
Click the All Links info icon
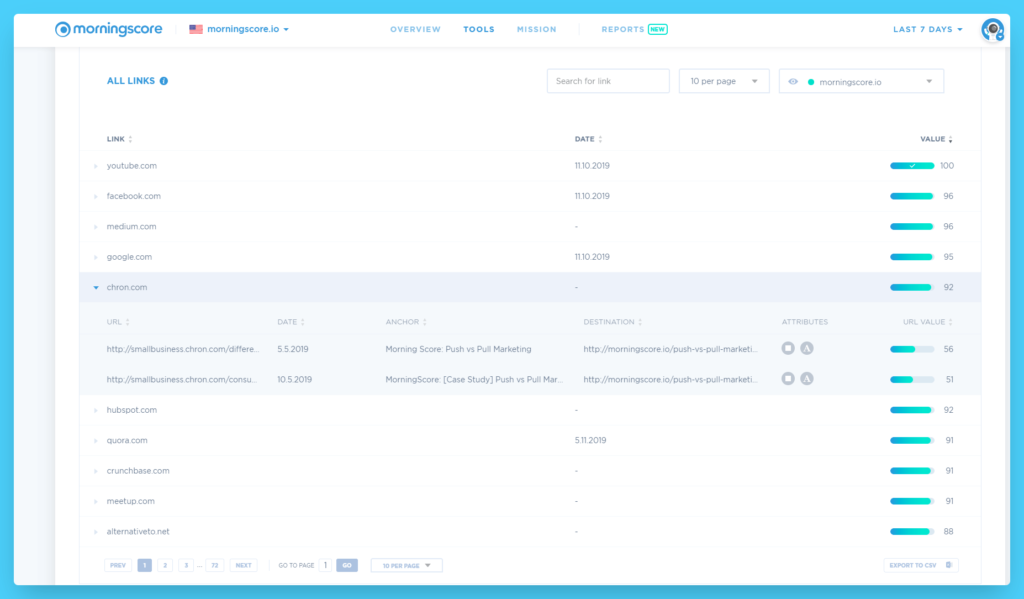(x=164, y=81)
